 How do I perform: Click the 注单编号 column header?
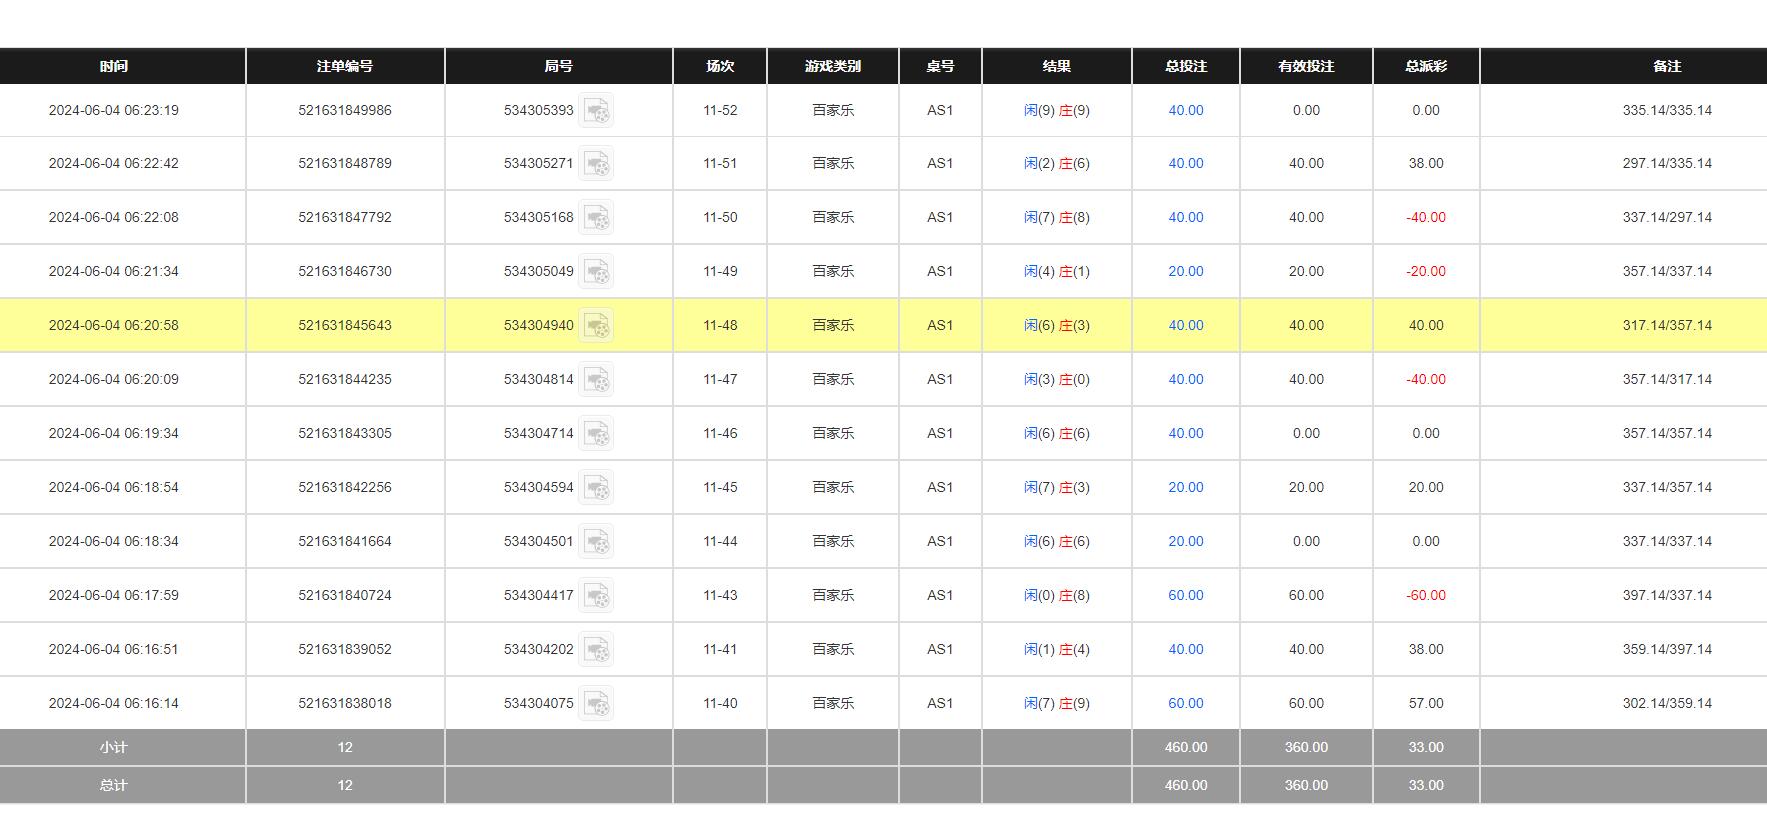click(345, 66)
